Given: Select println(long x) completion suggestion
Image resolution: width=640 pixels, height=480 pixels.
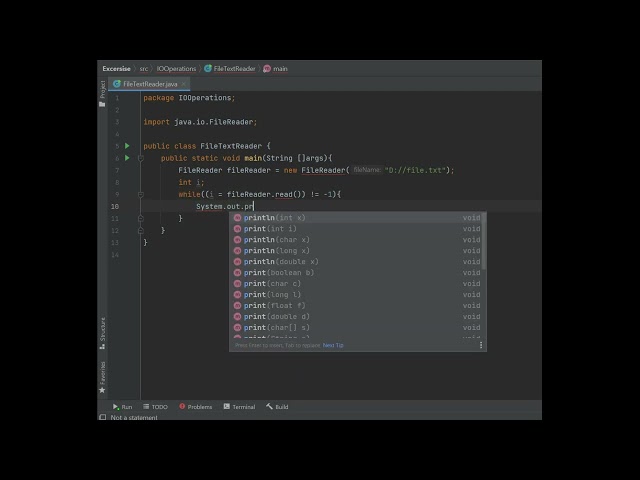Looking at the screenshot, I should click(356, 251).
